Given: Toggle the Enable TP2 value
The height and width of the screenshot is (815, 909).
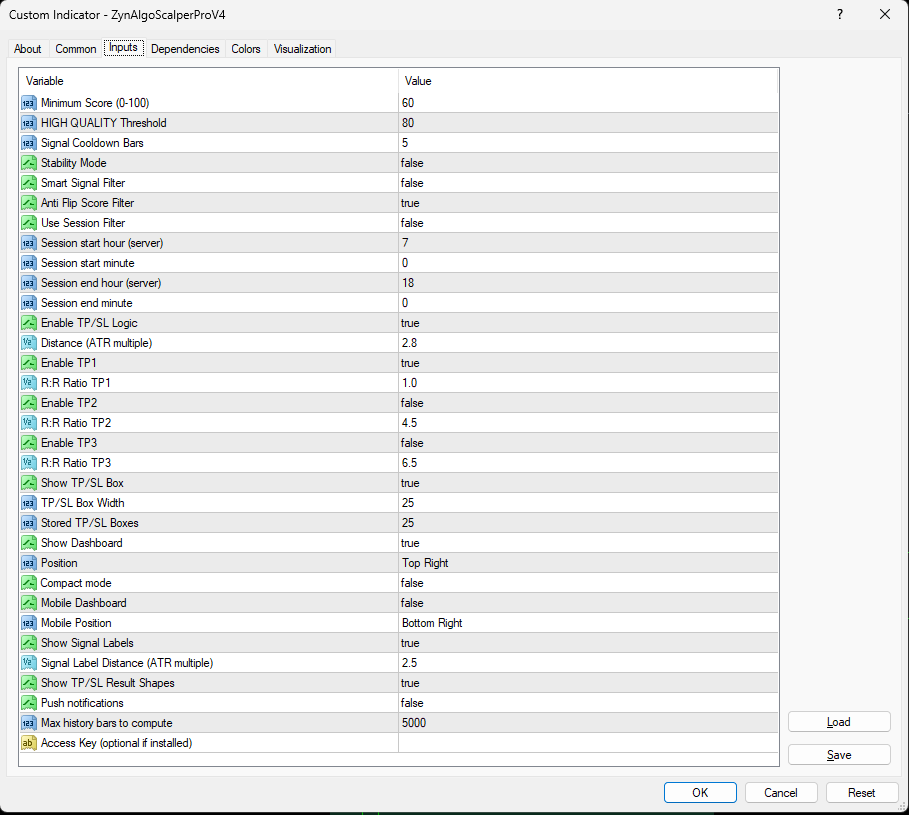Looking at the screenshot, I should coord(588,403).
